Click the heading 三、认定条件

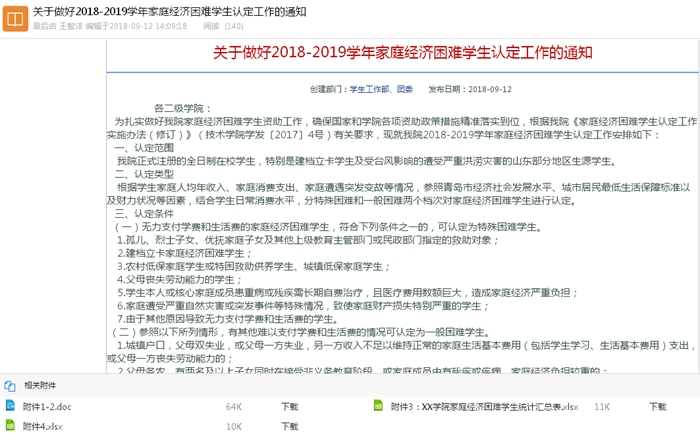pyautogui.click(x=144, y=214)
